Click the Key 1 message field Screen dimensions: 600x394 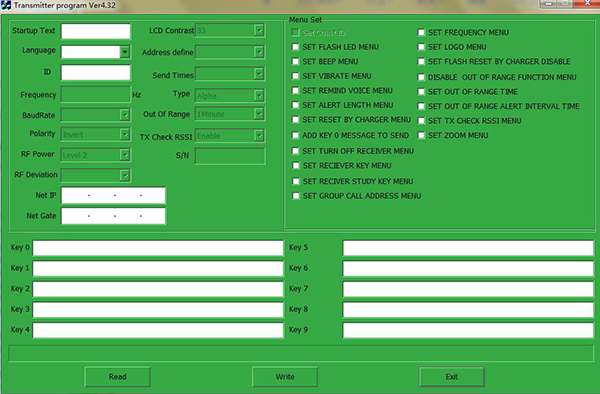158,269
